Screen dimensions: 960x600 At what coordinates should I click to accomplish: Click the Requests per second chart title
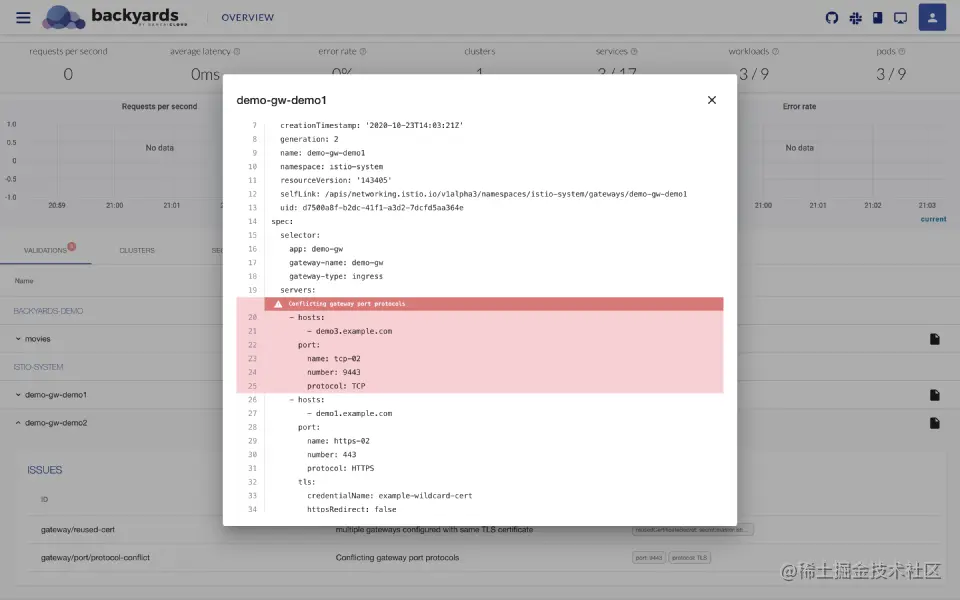[159, 107]
